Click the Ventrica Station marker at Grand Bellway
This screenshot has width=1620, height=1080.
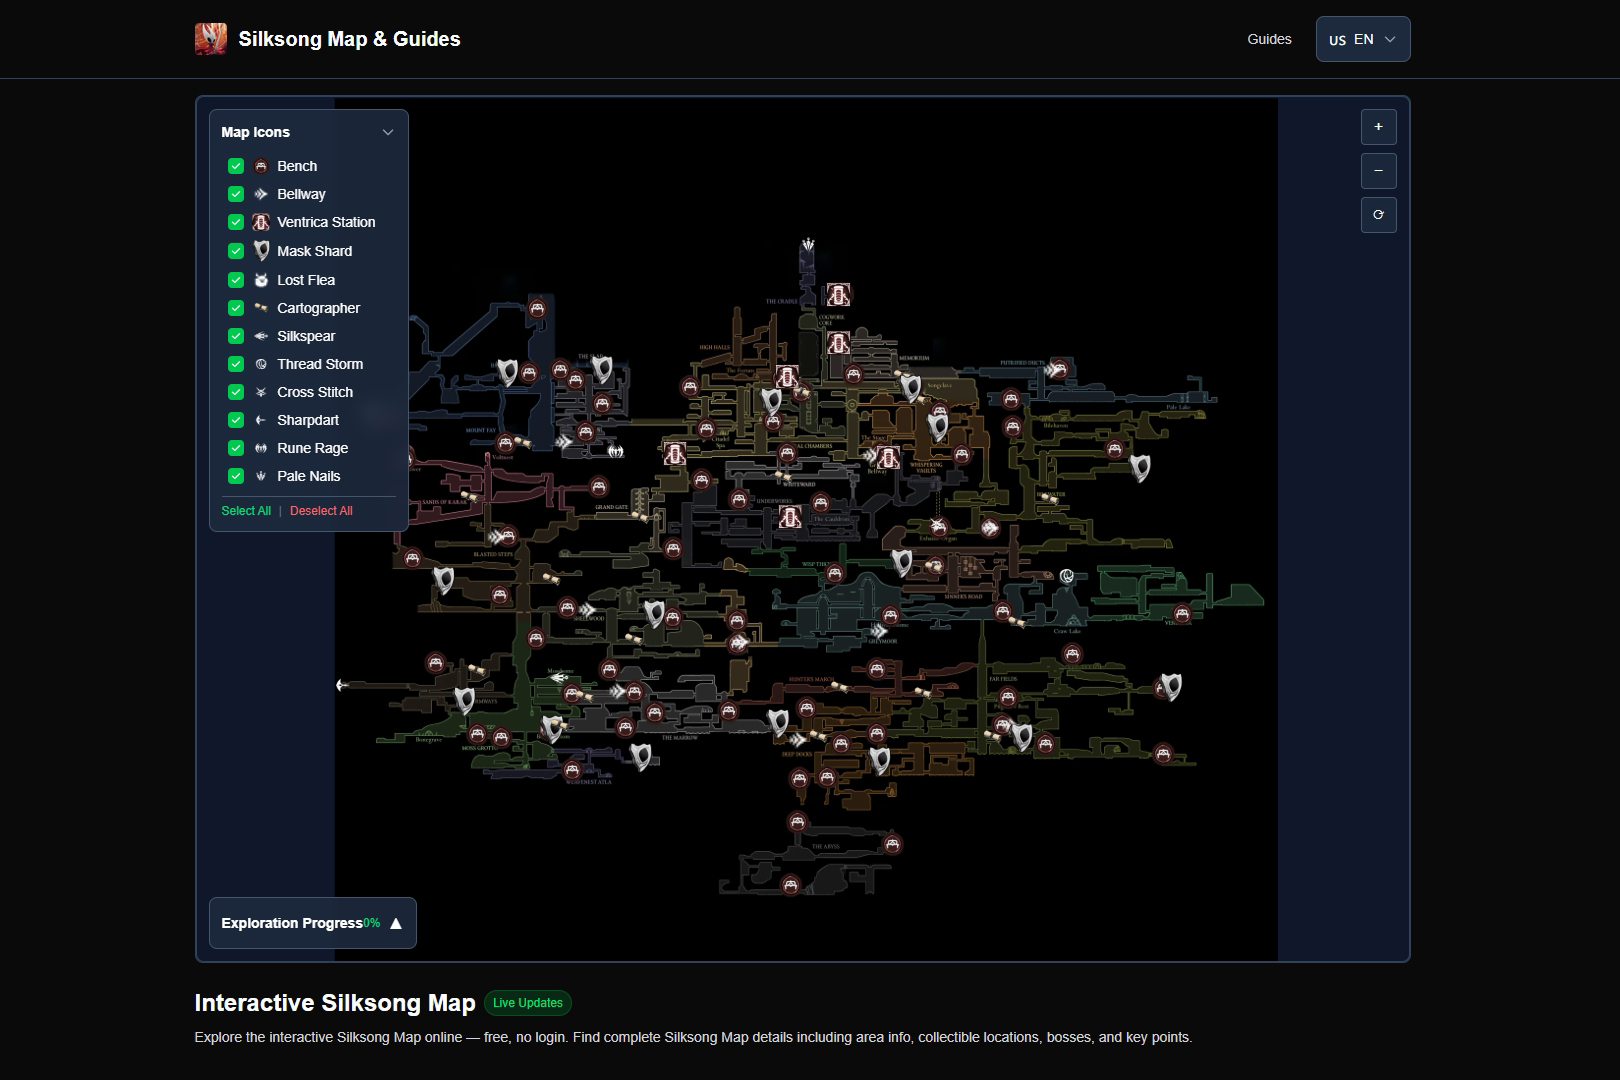point(888,458)
